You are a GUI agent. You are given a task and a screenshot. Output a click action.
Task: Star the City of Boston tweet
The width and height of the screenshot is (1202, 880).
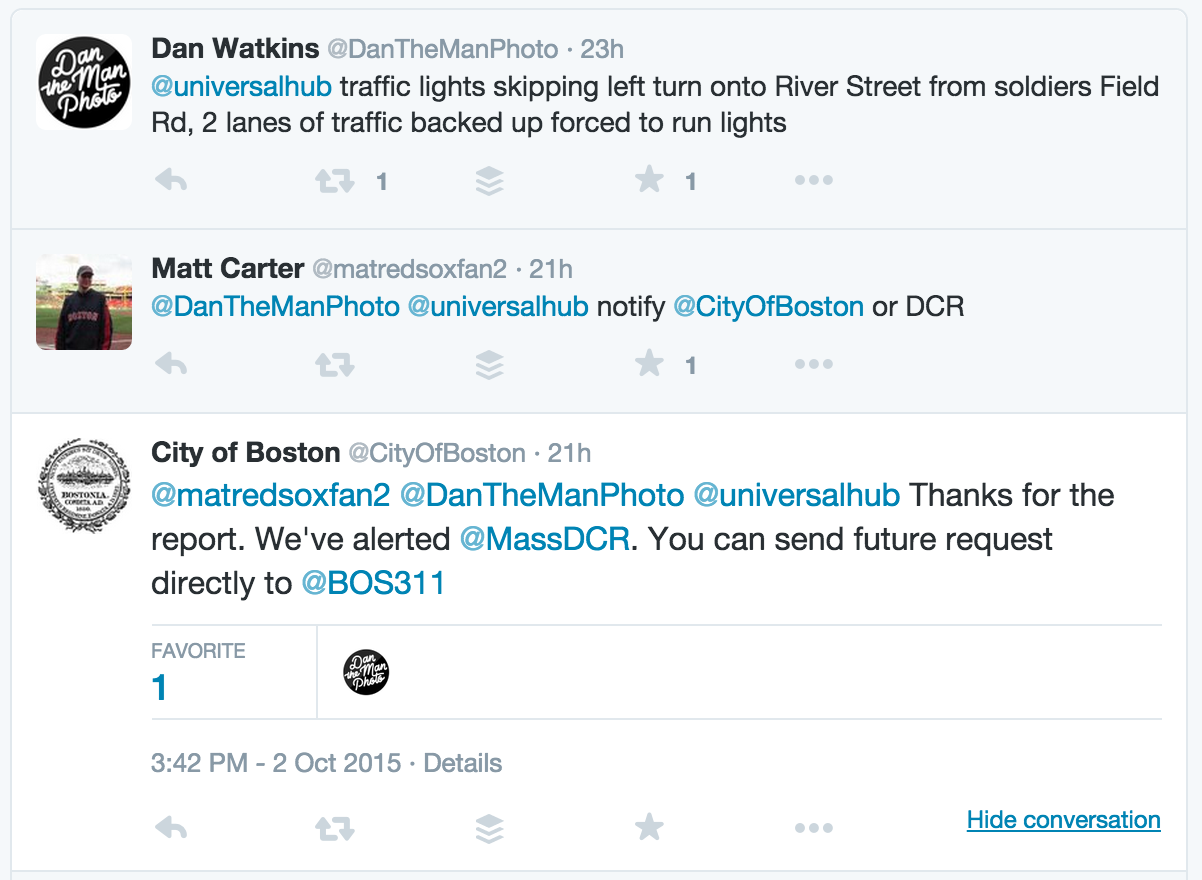[649, 827]
